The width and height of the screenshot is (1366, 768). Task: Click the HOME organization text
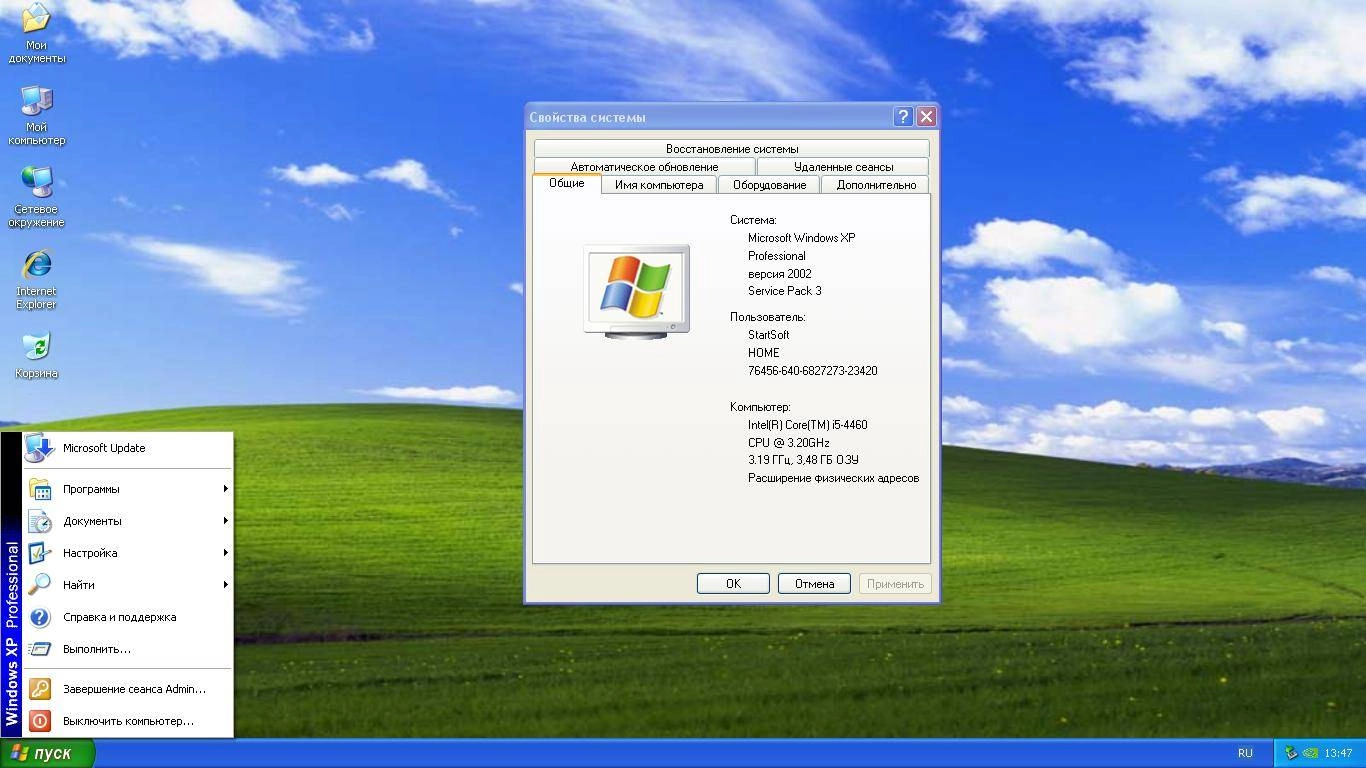point(763,353)
